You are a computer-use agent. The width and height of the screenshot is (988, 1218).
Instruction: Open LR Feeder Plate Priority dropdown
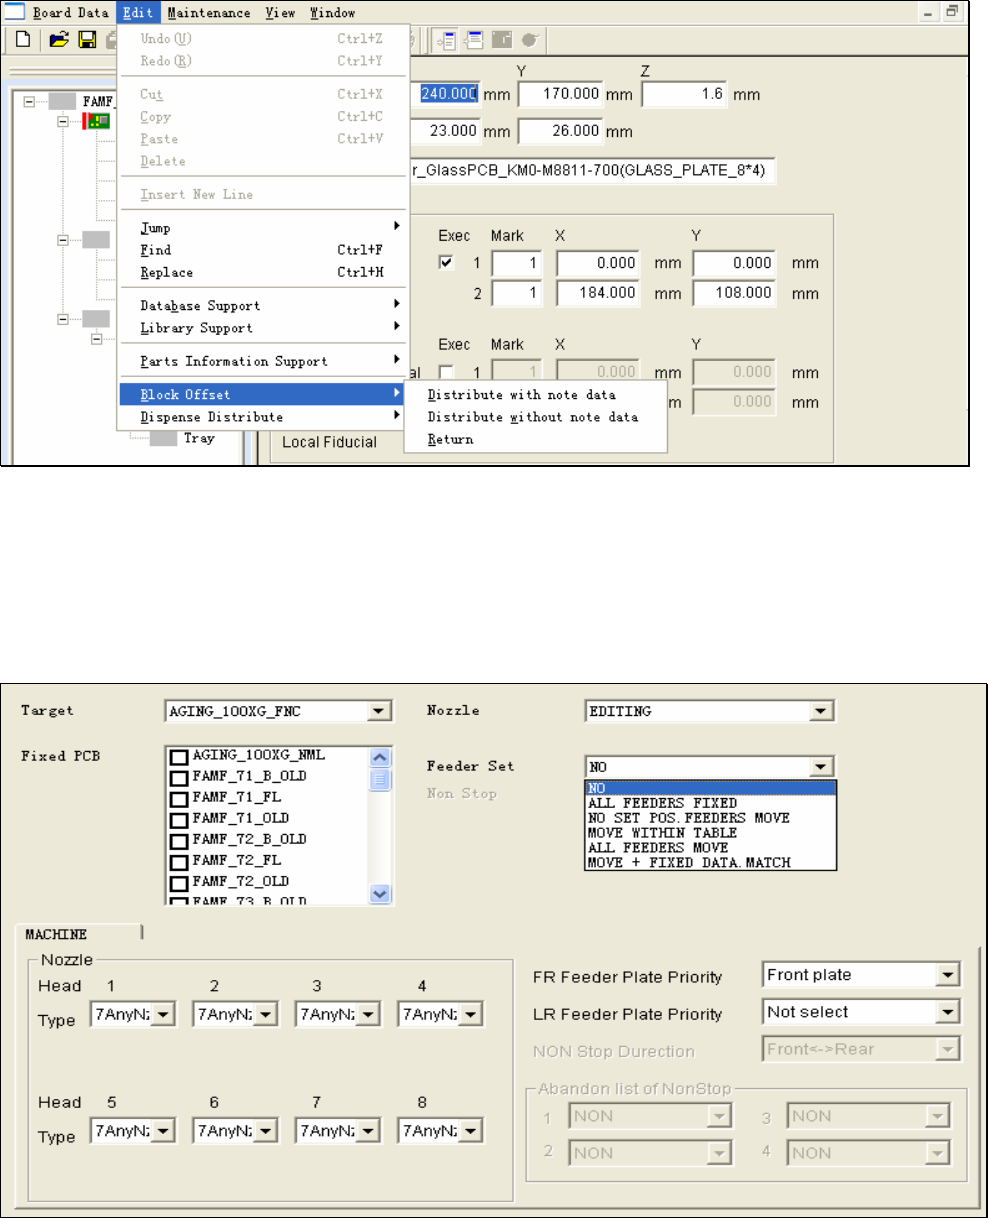click(x=949, y=1013)
